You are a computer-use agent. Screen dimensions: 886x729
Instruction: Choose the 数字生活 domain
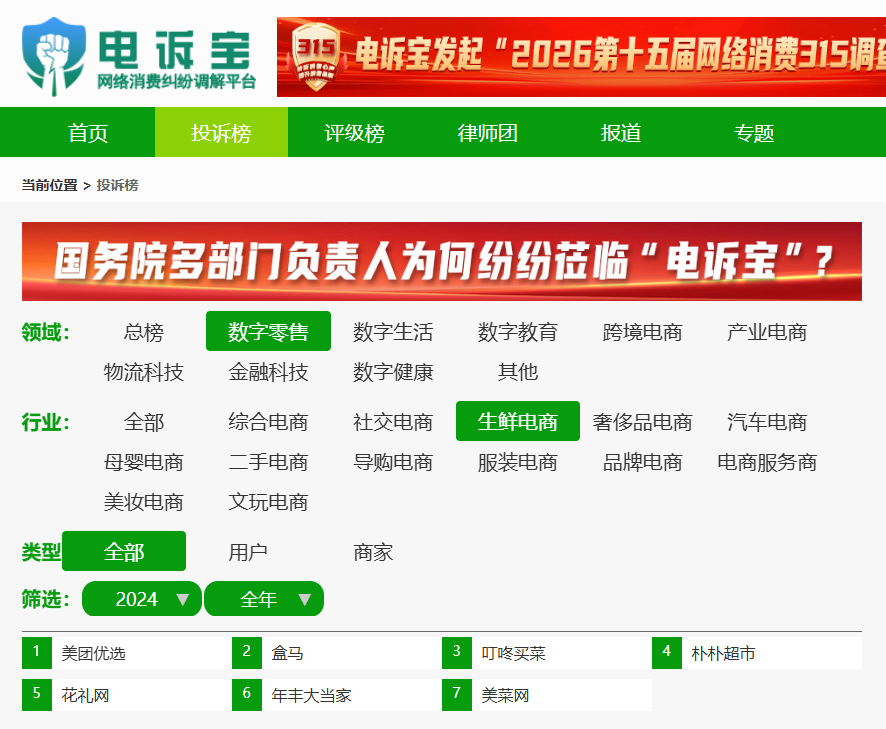click(393, 332)
